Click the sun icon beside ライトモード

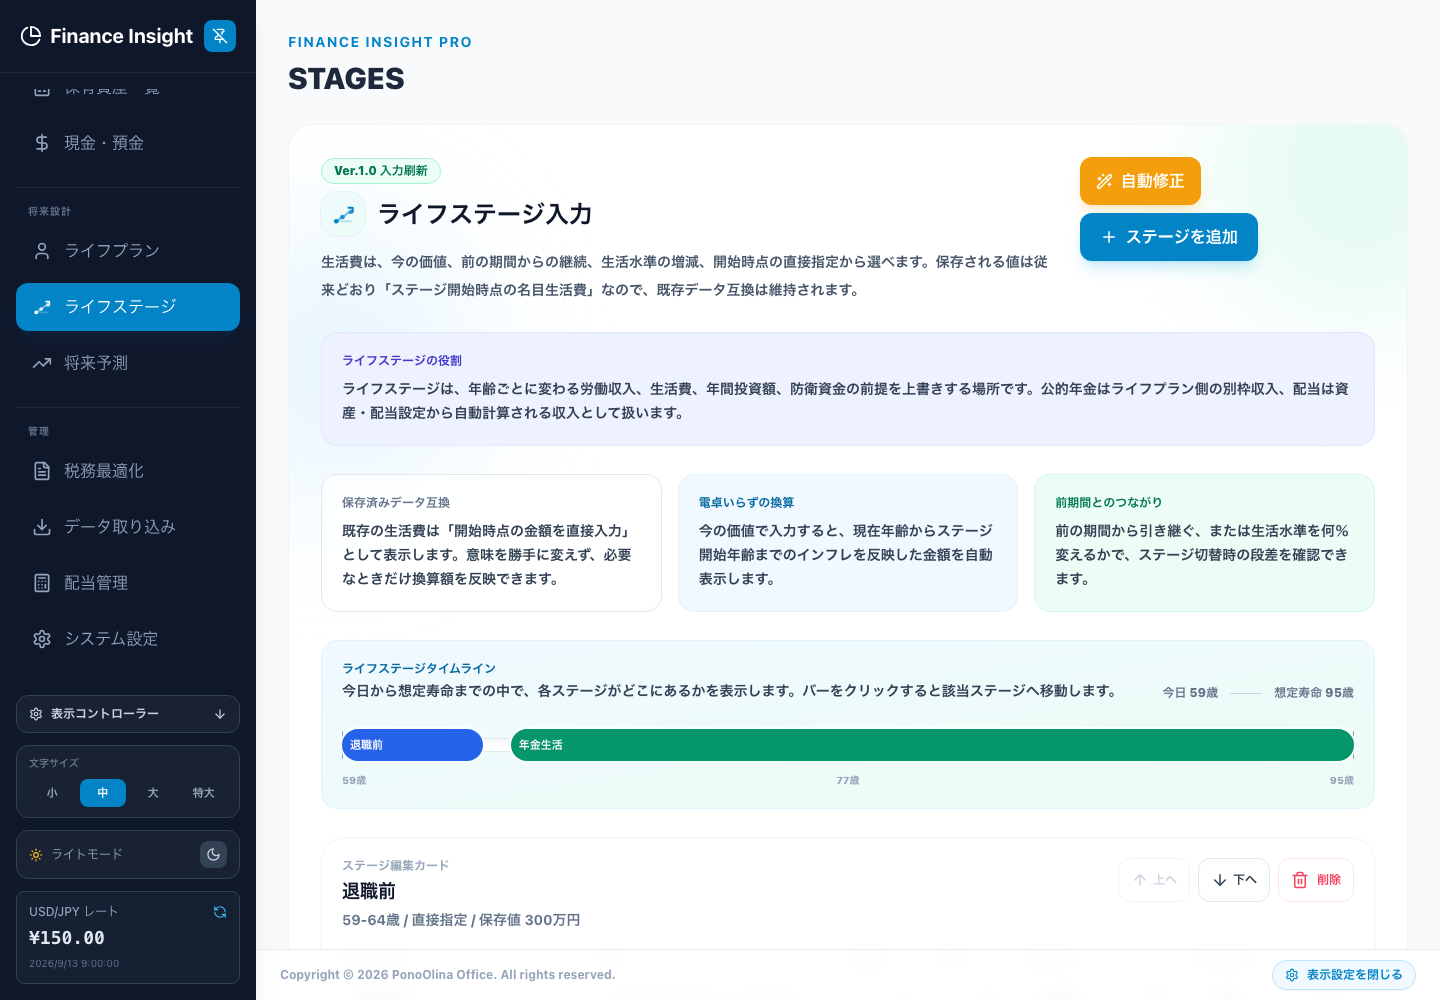(x=36, y=855)
